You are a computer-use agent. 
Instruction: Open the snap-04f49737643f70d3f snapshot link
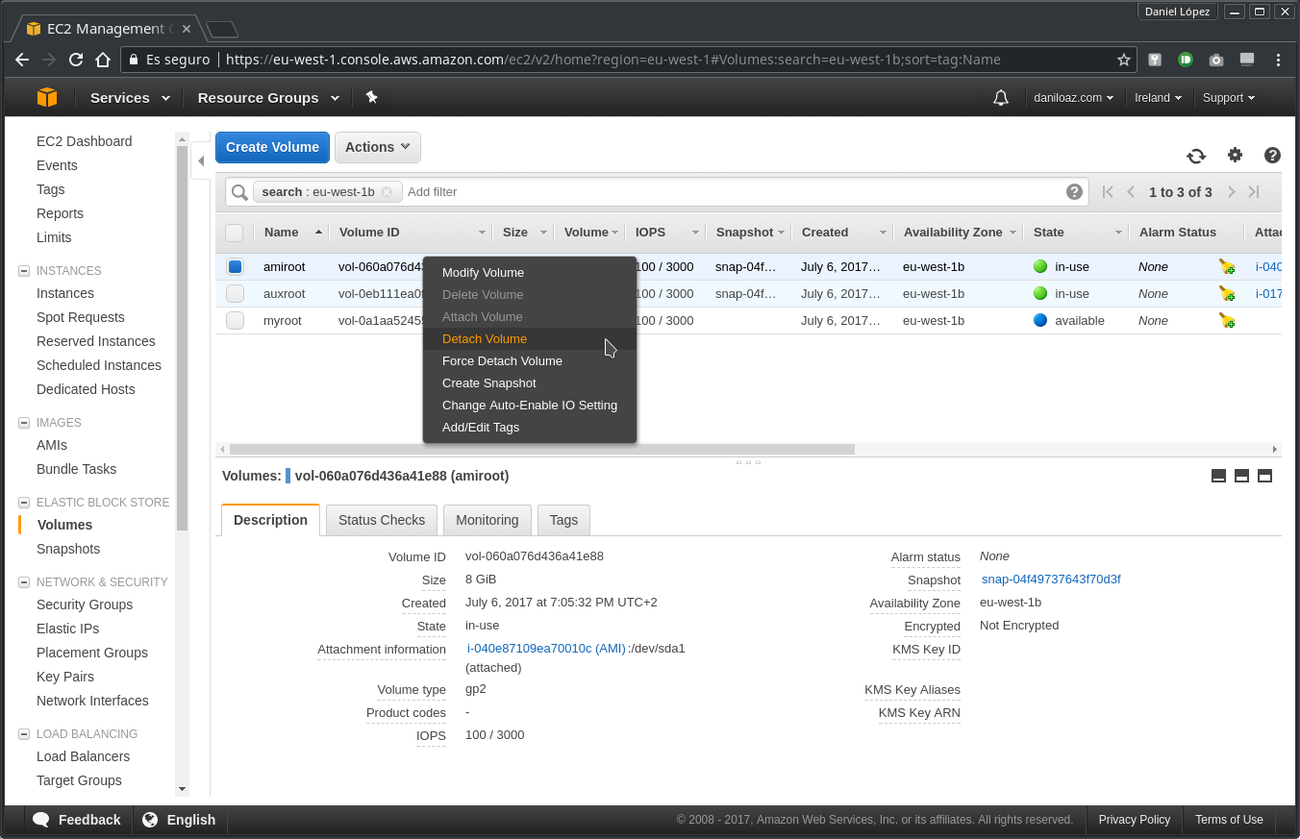coord(1050,579)
